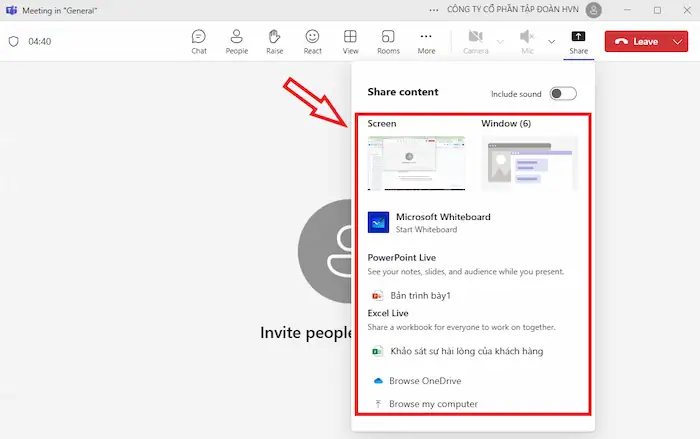Raise your hand in meeting
This screenshot has height=439, width=700.
[275, 41]
